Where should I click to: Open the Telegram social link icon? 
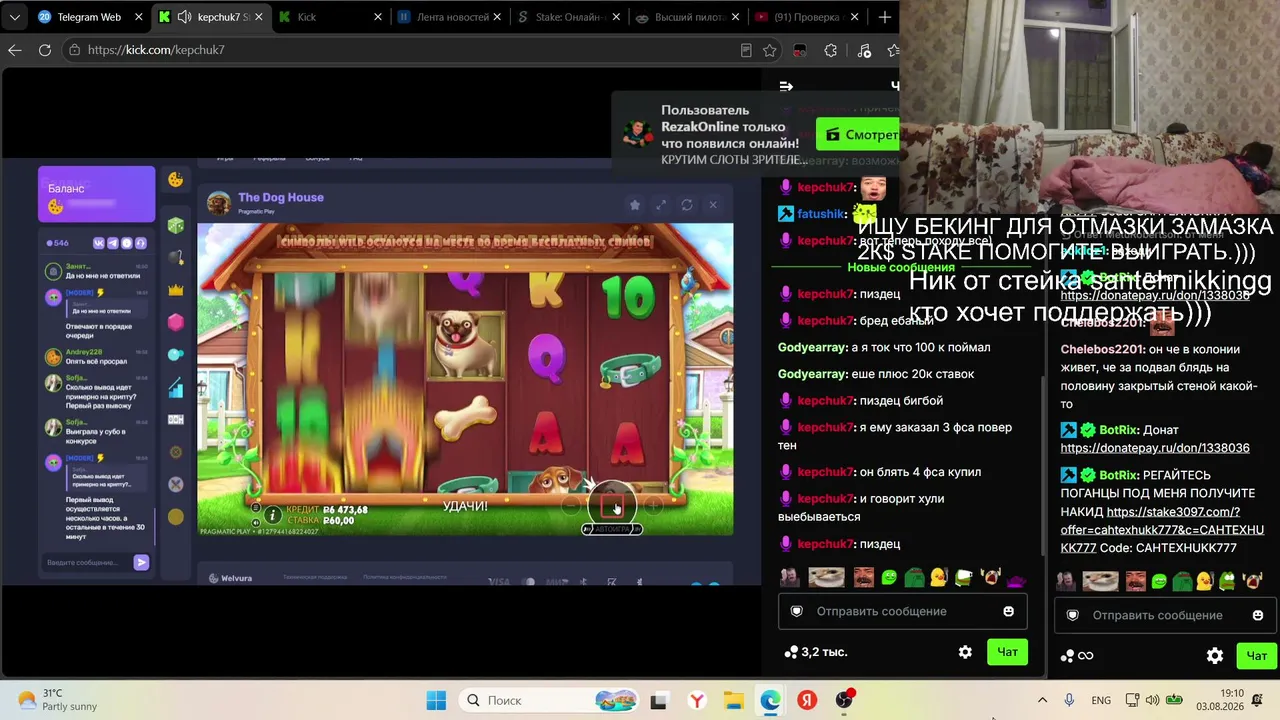pyautogui.click(x=113, y=243)
